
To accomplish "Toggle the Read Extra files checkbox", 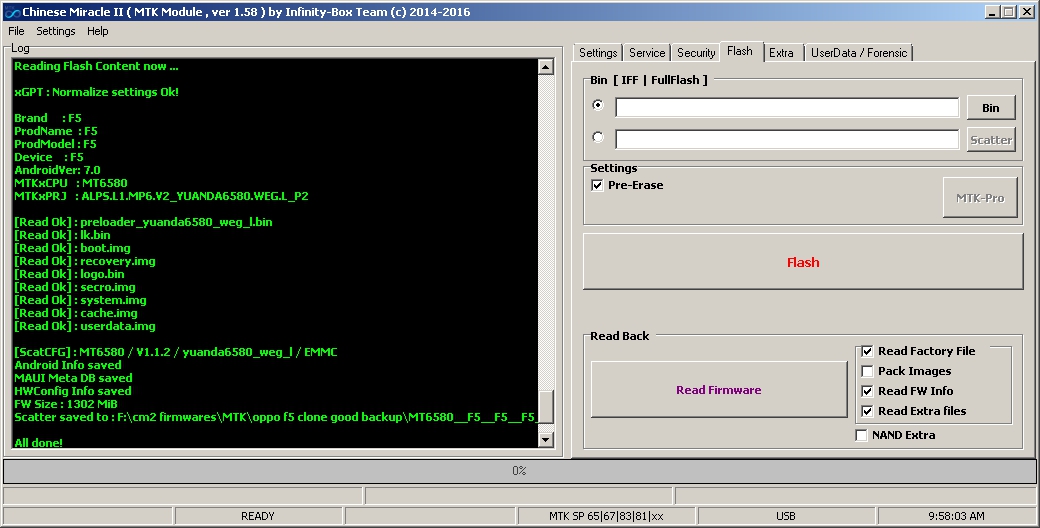I will [867, 411].
